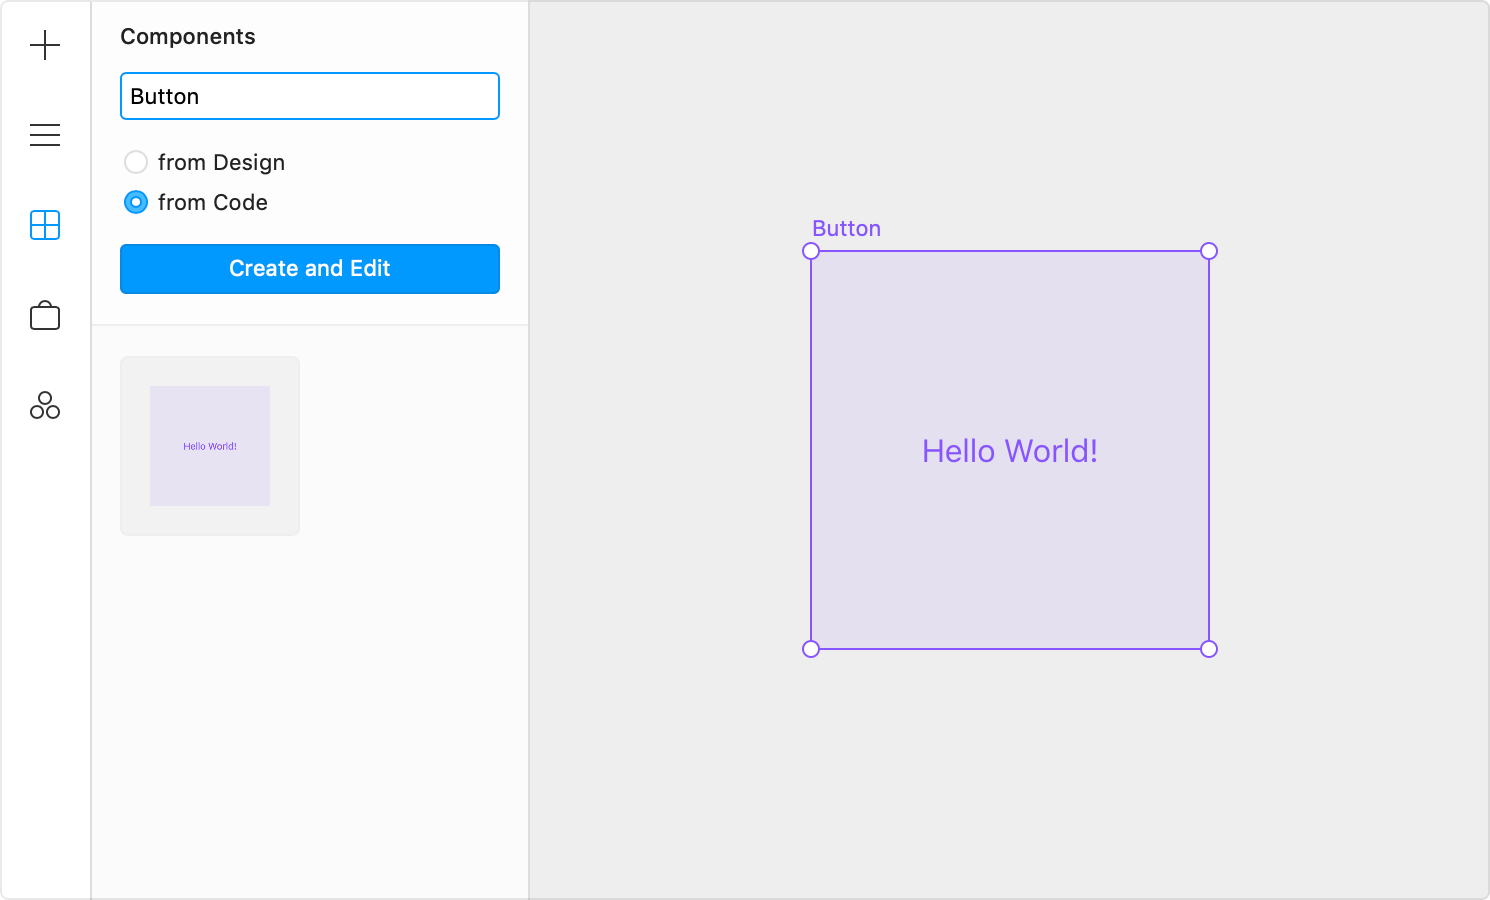
Task: Click the bottom-left resize handle of Button
Action: click(x=811, y=649)
